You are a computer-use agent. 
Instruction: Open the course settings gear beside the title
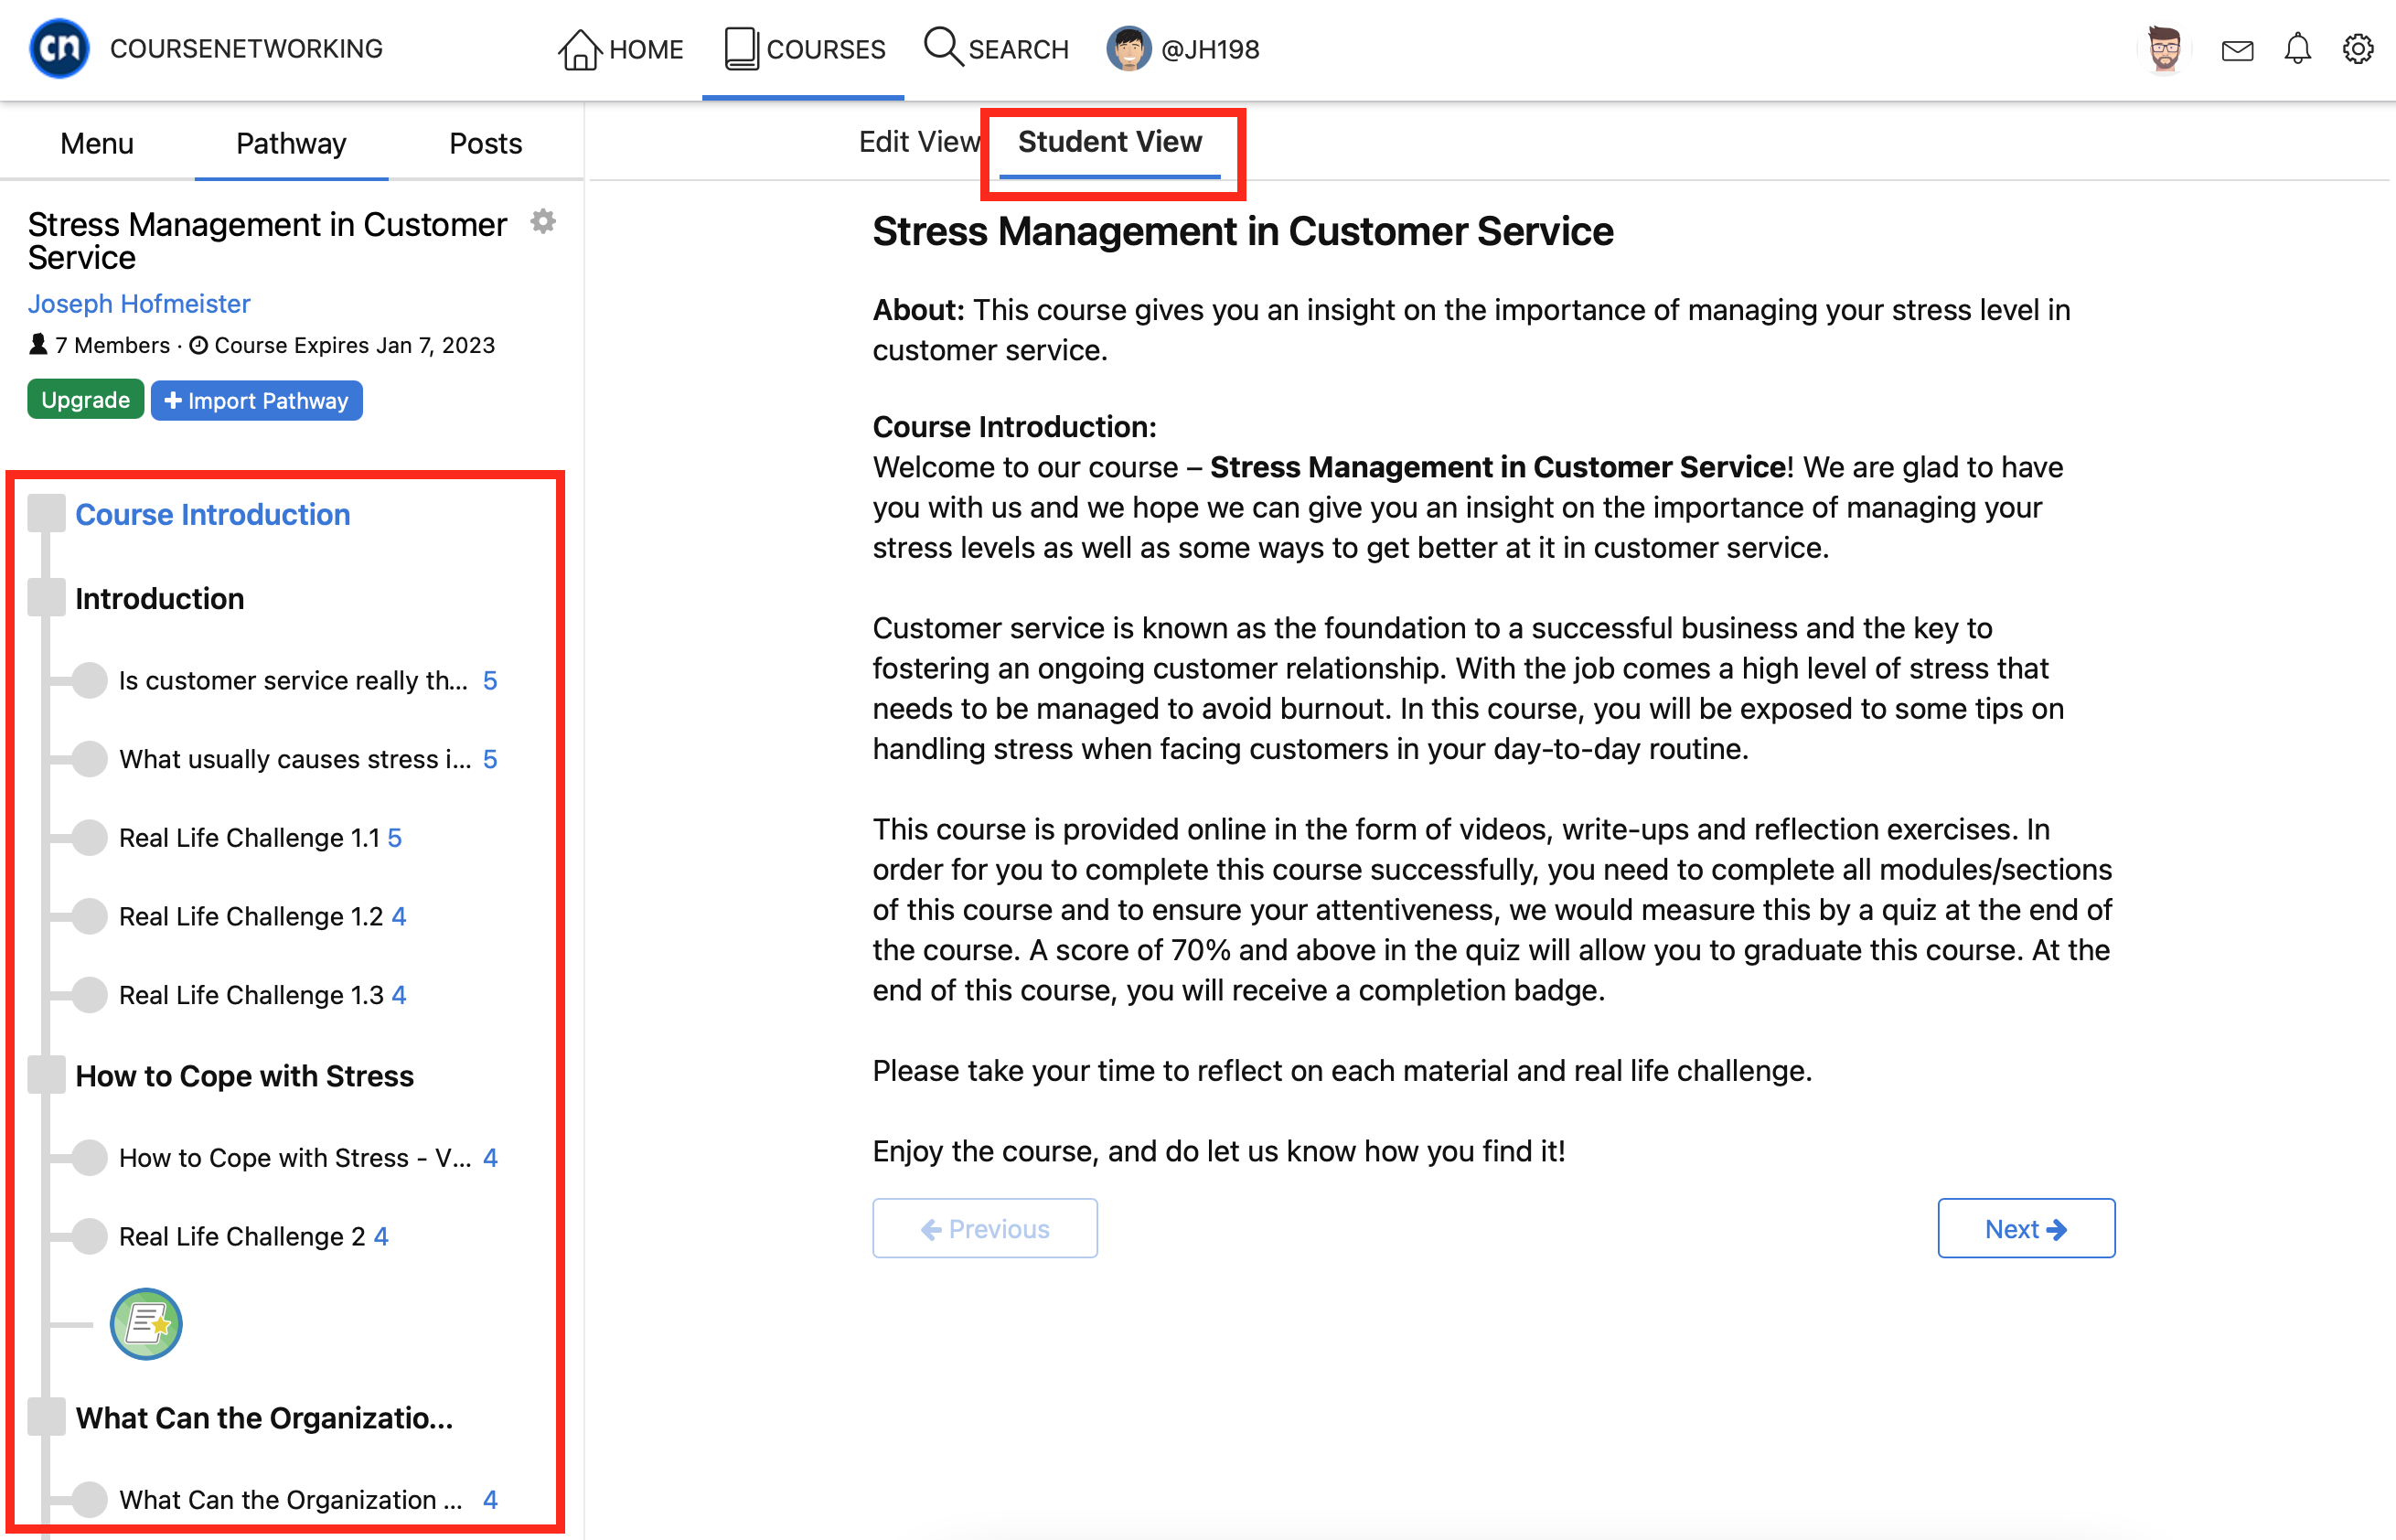543,221
